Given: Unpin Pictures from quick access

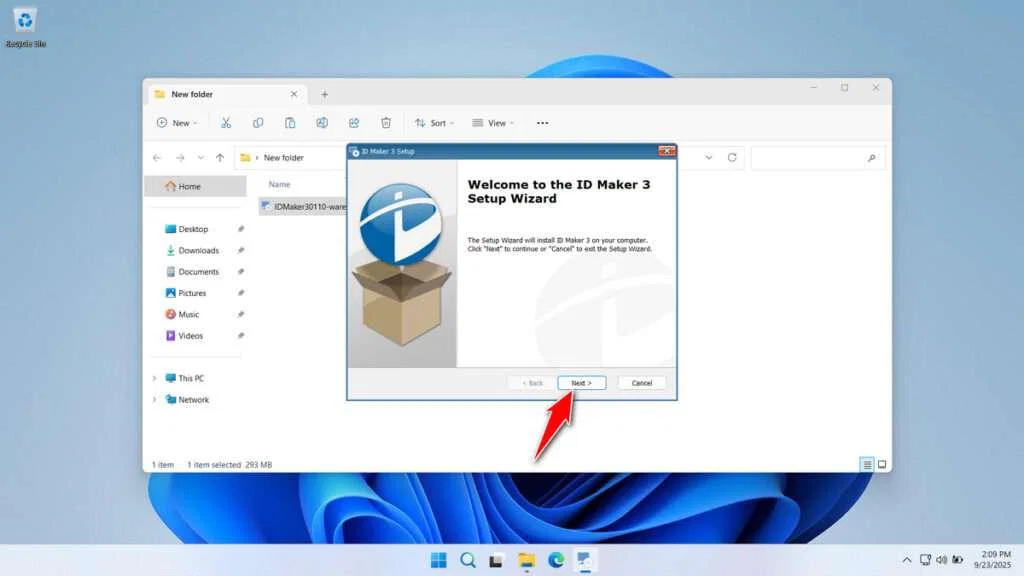Looking at the screenshot, I should [x=240, y=292].
